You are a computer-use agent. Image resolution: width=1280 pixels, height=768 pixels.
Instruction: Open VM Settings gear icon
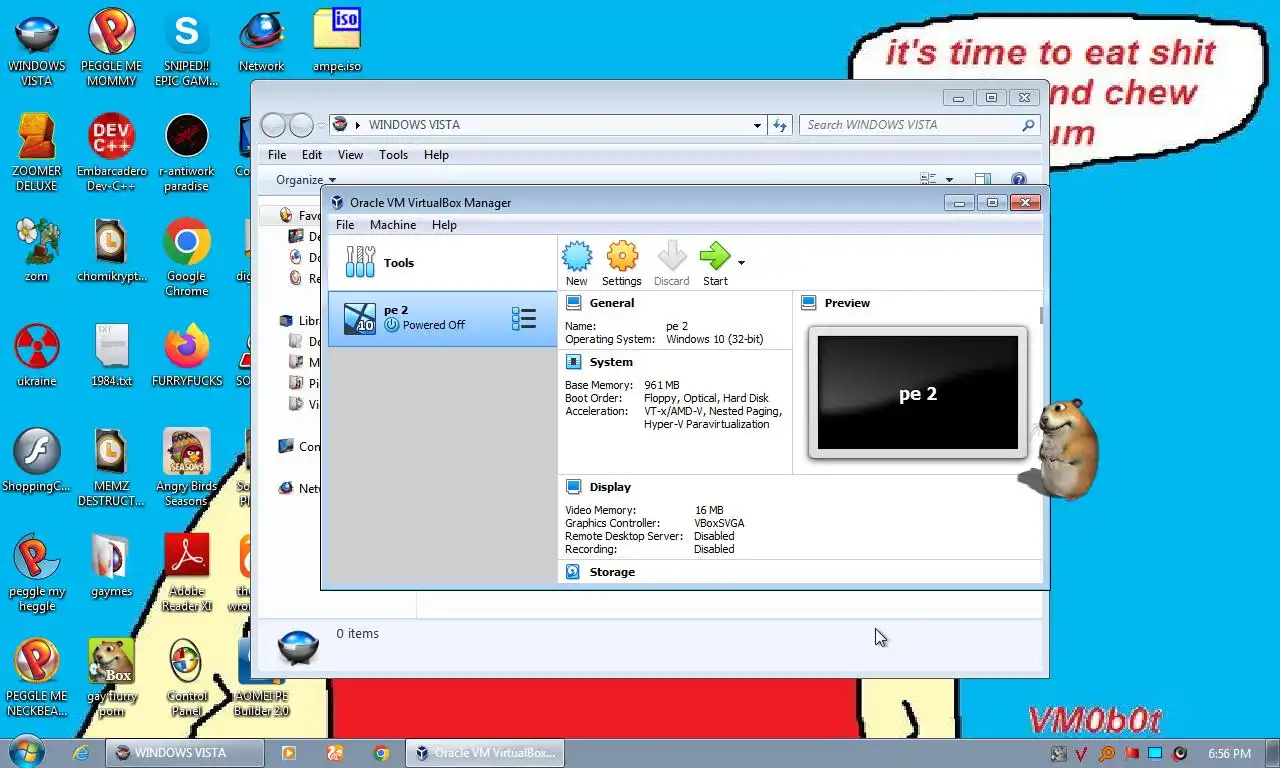tap(622, 264)
